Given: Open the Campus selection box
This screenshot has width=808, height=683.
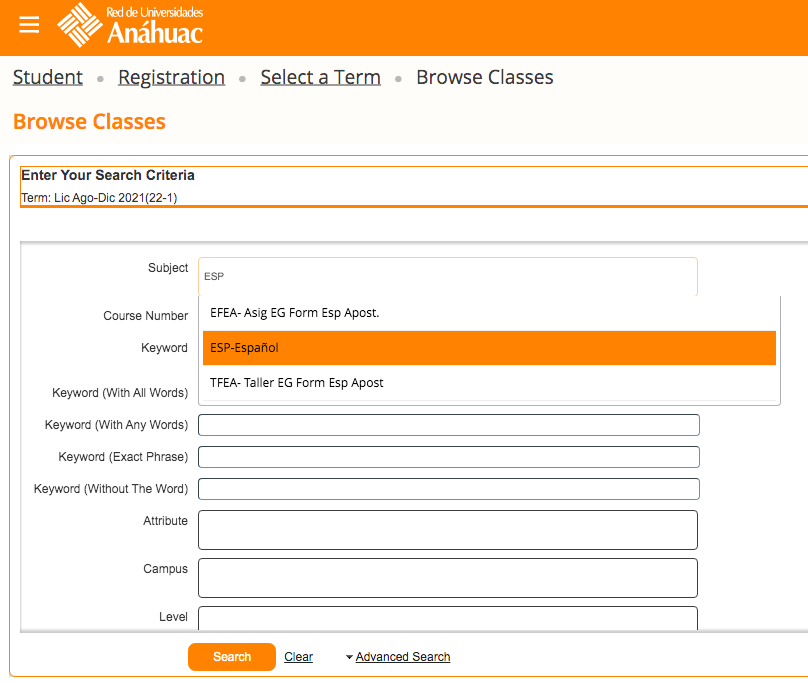Looking at the screenshot, I should point(447,578).
